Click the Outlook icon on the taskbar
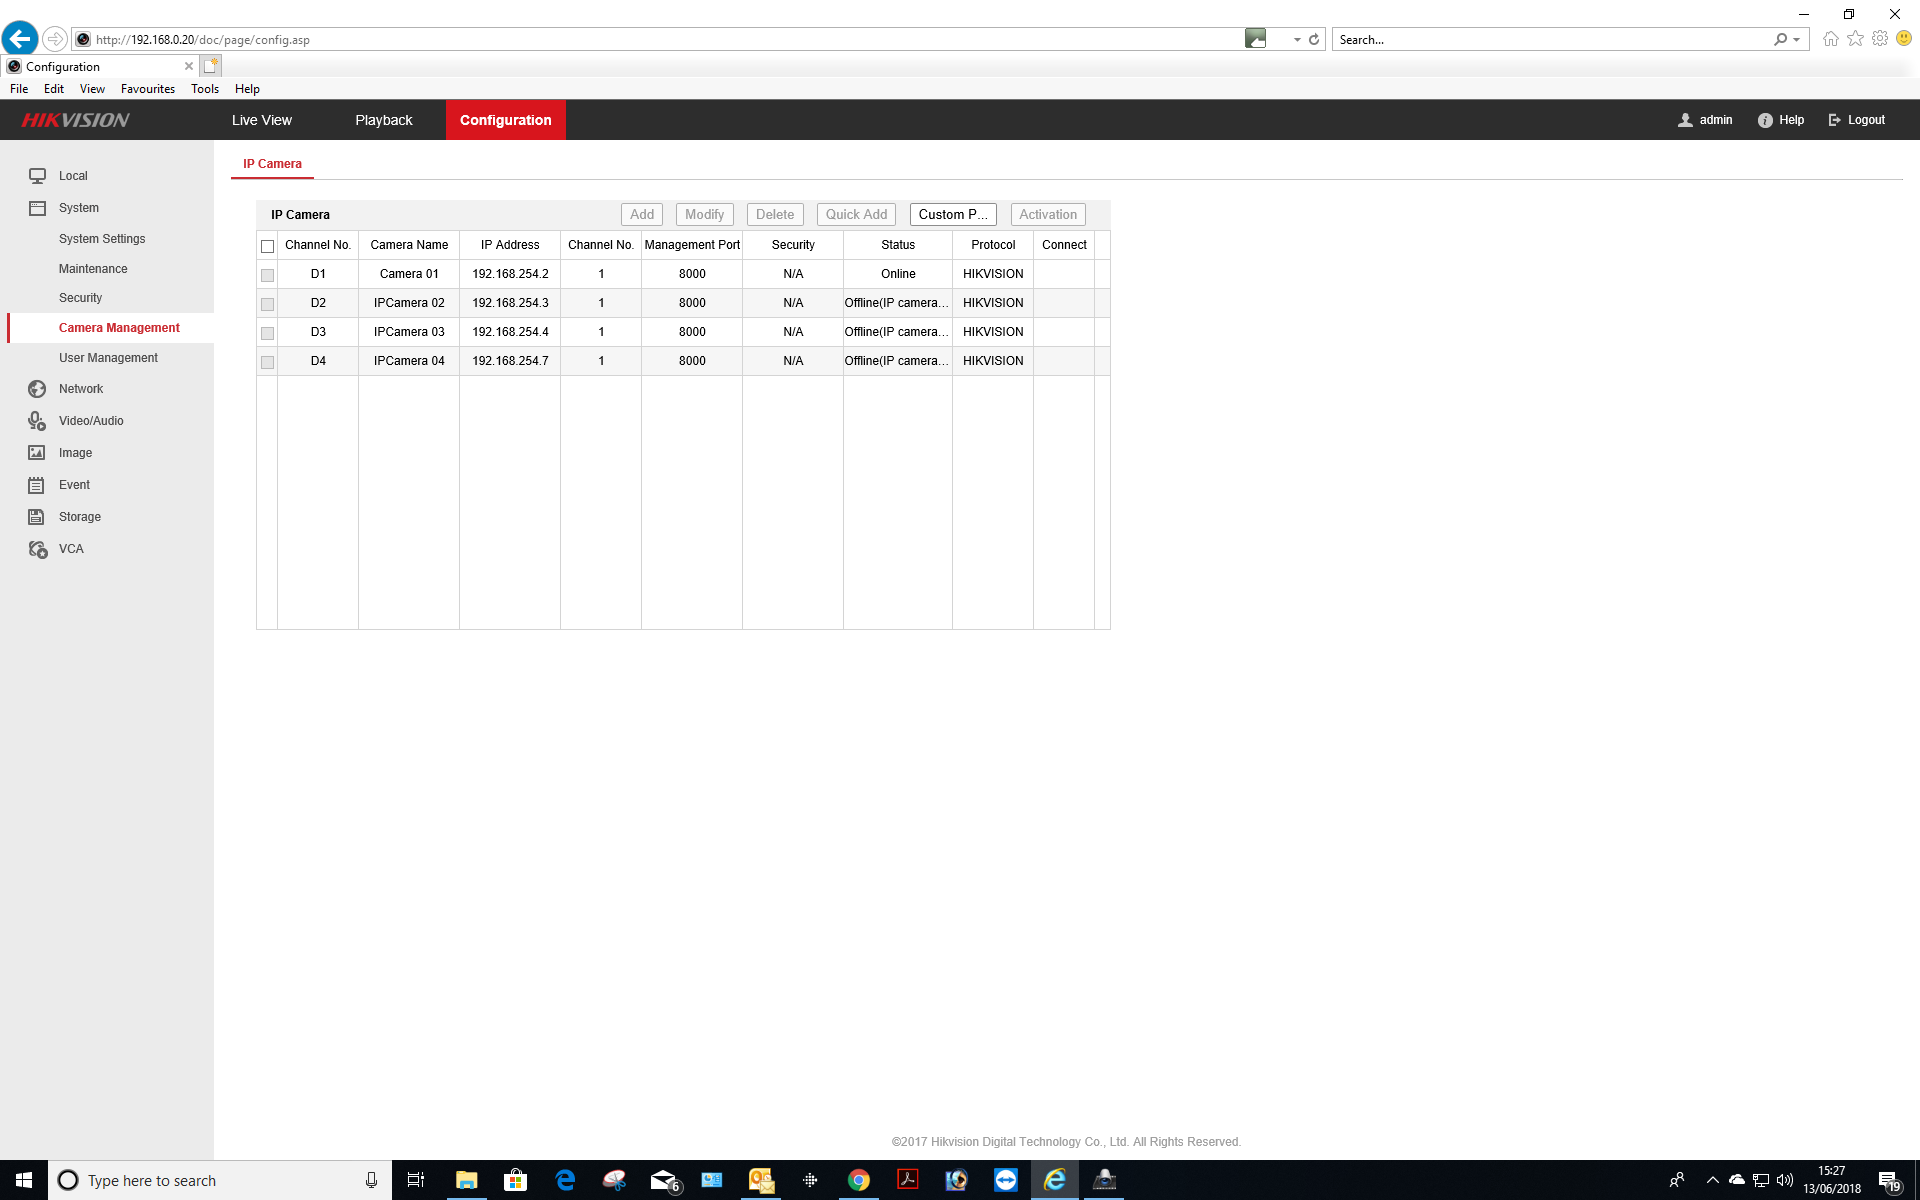Image resolution: width=1920 pixels, height=1200 pixels. [x=761, y=1180]
